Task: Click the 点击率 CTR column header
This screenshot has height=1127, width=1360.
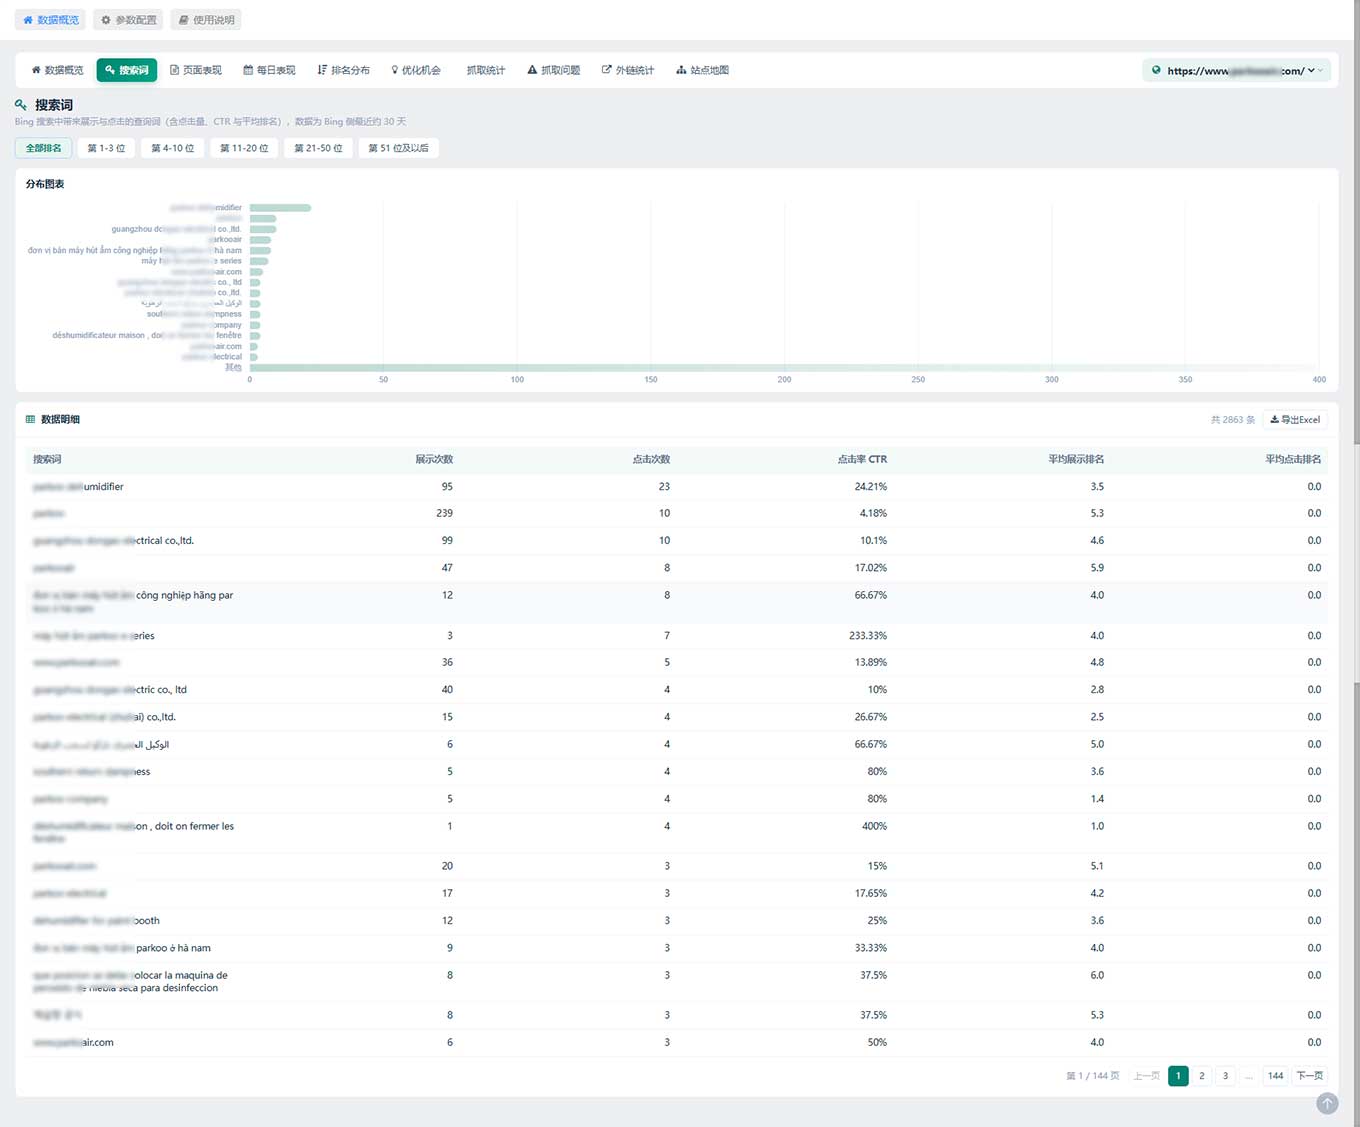Action: point(862,459)
